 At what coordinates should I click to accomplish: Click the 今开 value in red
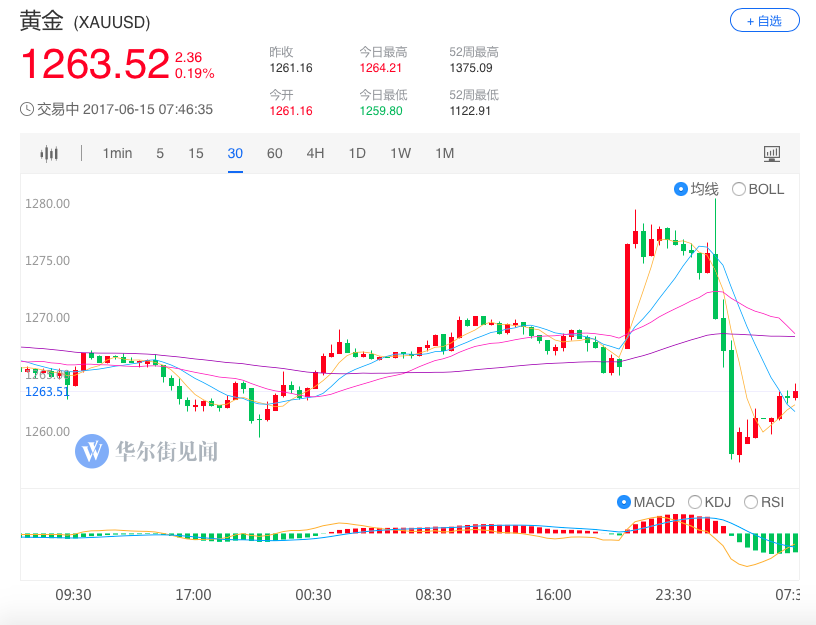291,111
